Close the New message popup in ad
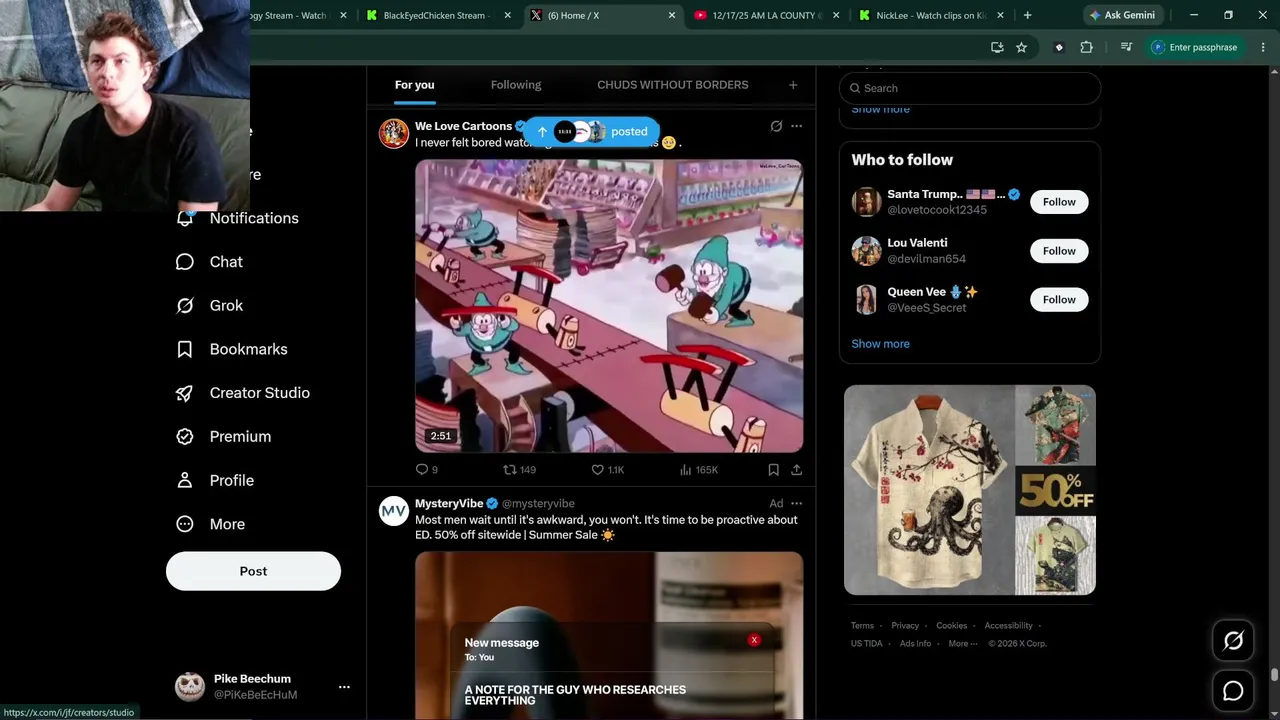Viewport: 1280px width, 720px height. (754, 640)
